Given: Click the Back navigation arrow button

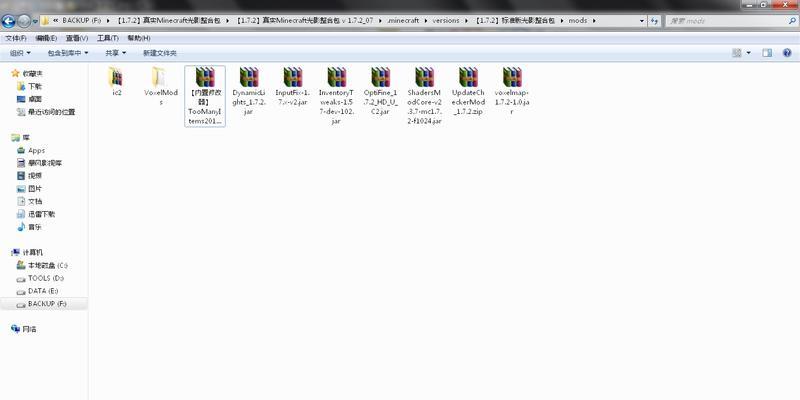Looking at the screenshot, I should point(8,21).
